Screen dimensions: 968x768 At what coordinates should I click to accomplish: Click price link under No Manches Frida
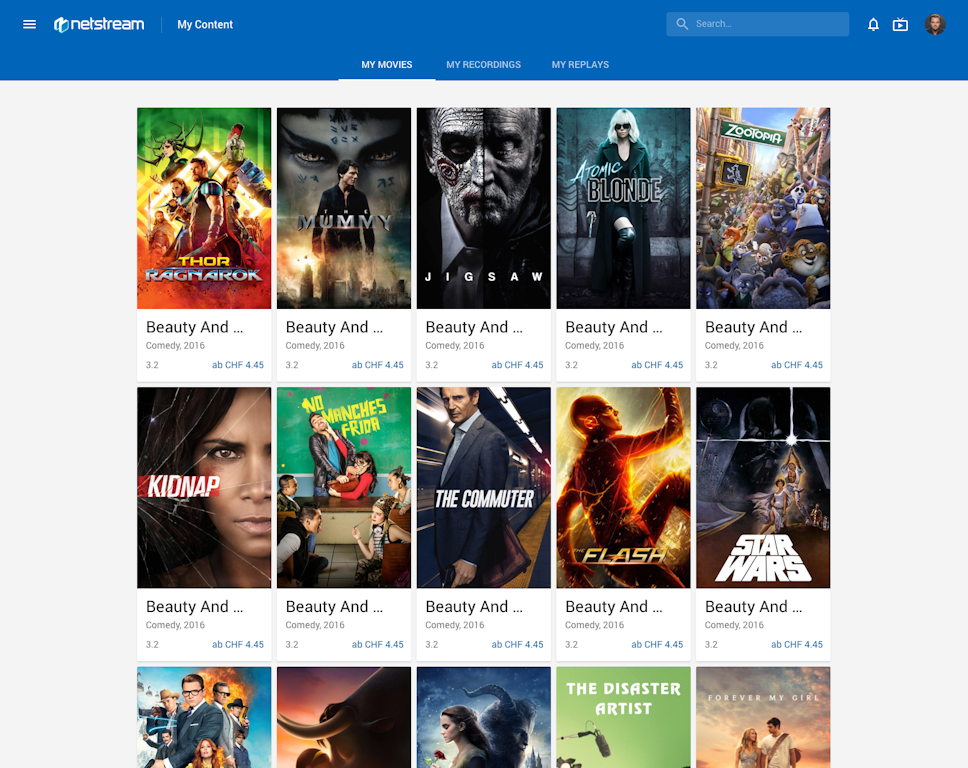[378, 645]
